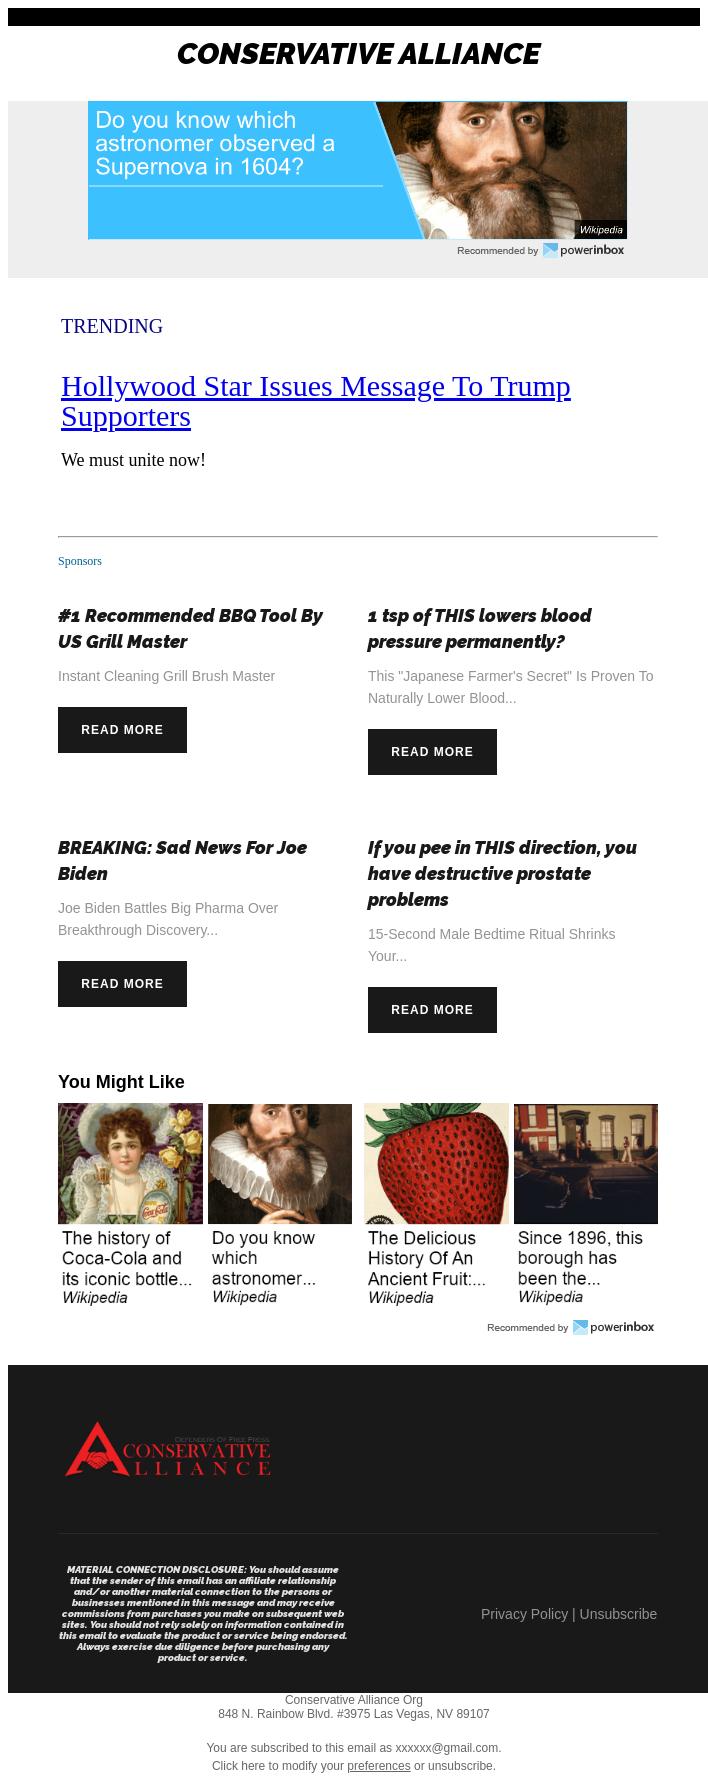Image resolution: width=708 pixels, height=1783 pixels.
Task: Click the powerinbox logo below You Might Like
Action: click(613, 1327)
